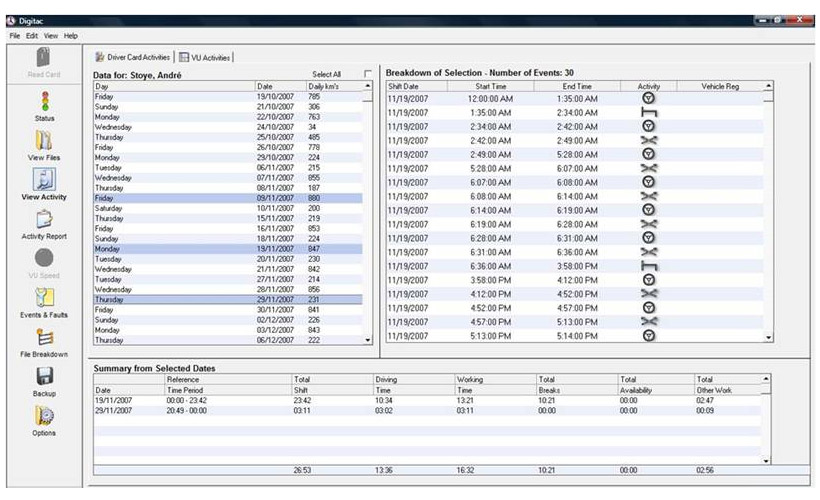
Task: Click rest bed icon in 1:35:00 AM row
Action: click(648, 112)
